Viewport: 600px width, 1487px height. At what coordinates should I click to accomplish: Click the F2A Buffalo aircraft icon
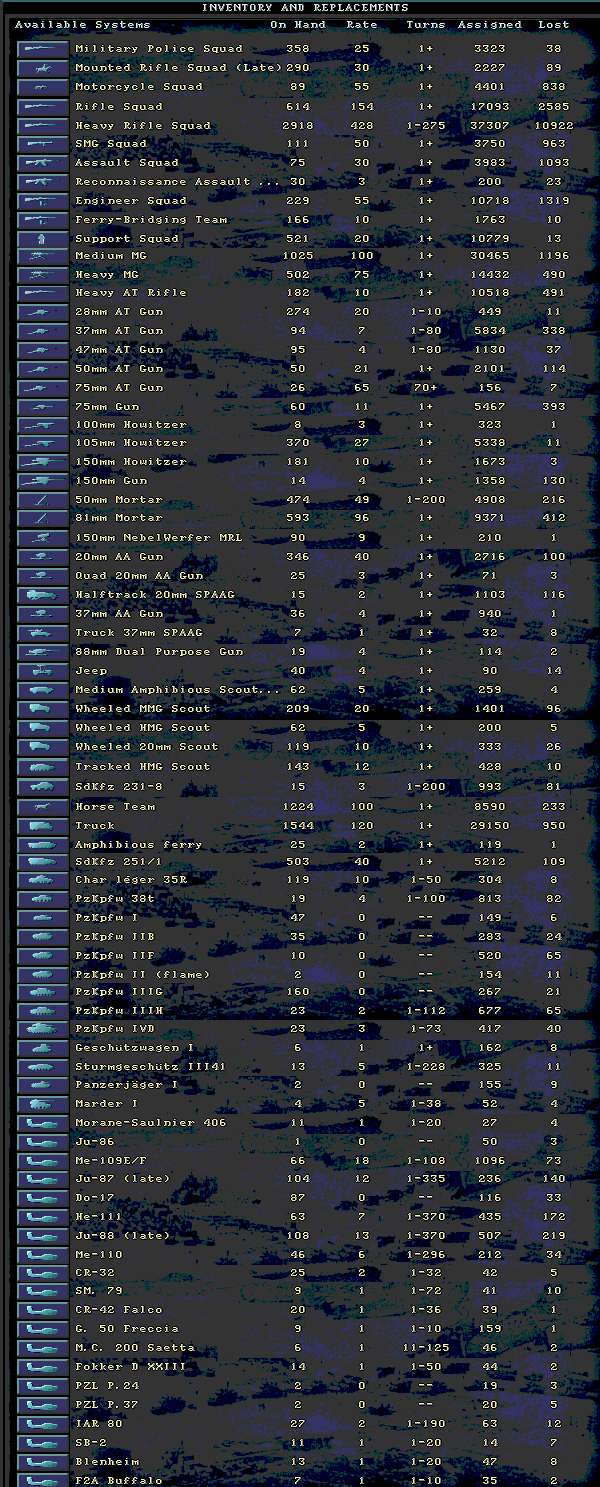coord(43,1480)
